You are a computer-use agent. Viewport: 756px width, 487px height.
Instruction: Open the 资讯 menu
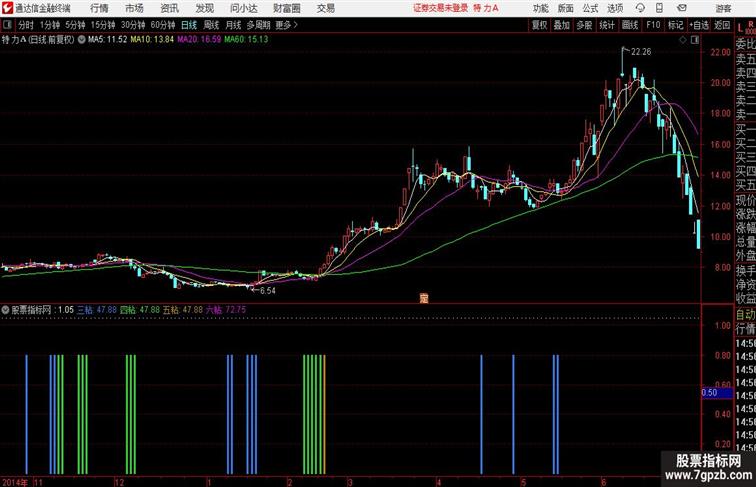(169, 8)
